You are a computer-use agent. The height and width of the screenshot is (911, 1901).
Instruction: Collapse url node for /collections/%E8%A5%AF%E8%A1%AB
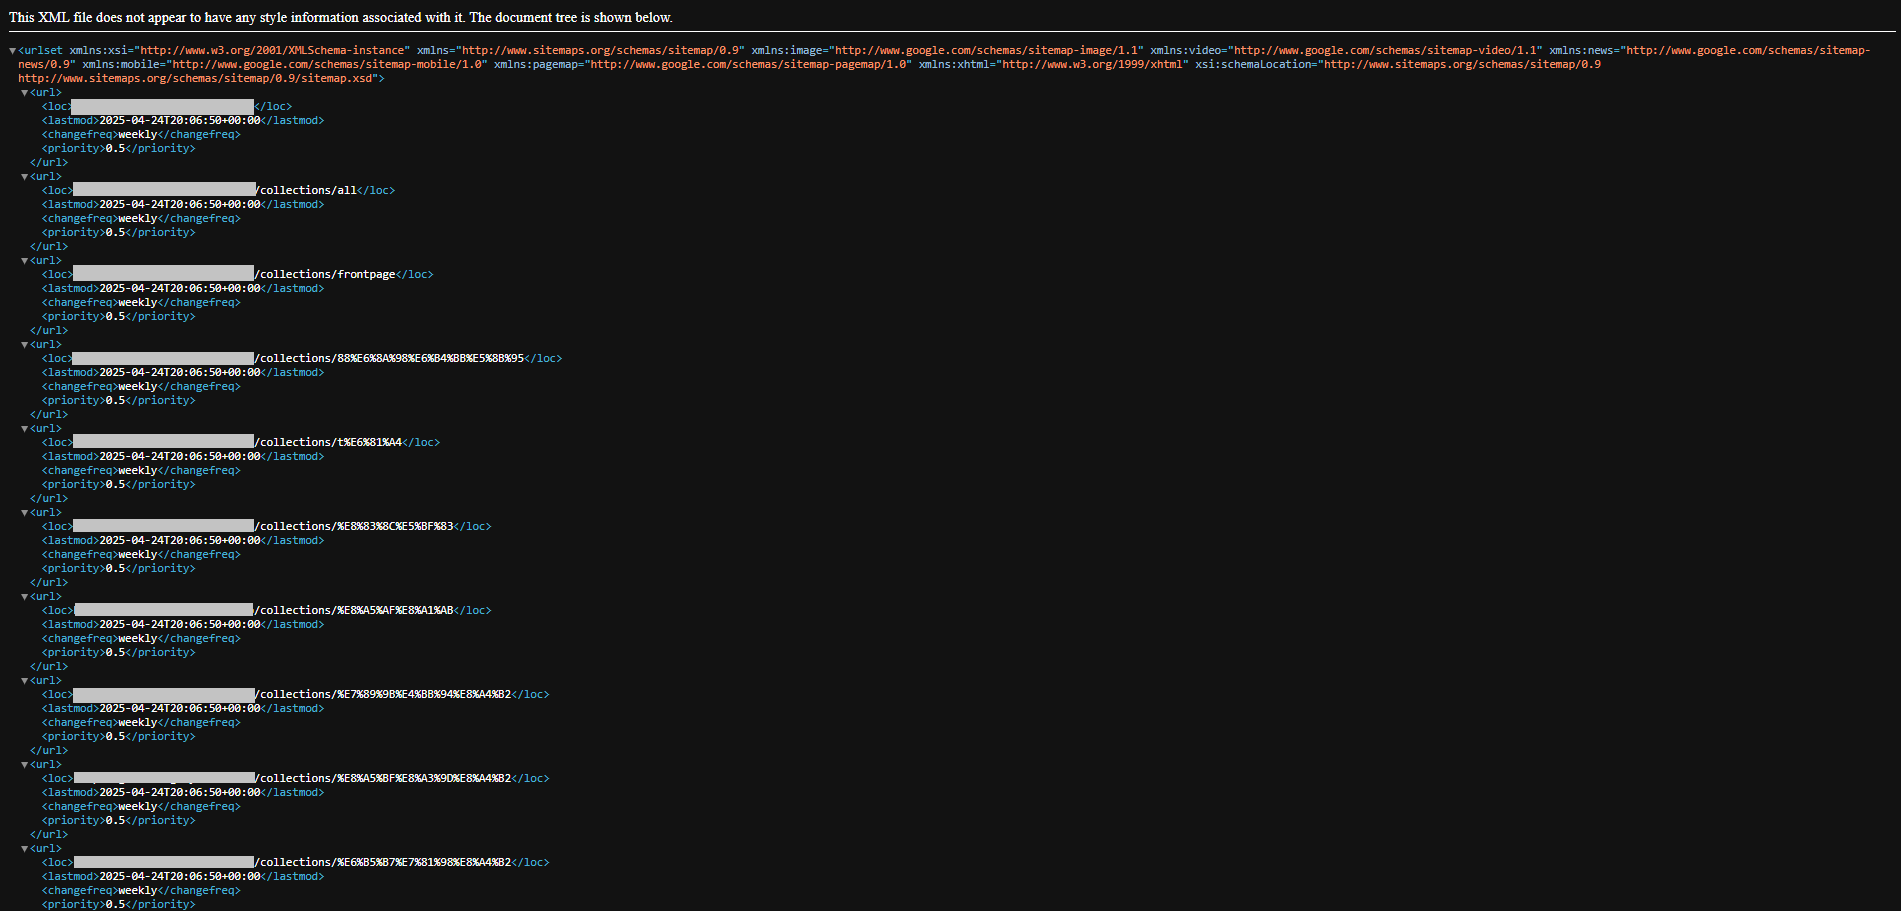coord(25,596)
